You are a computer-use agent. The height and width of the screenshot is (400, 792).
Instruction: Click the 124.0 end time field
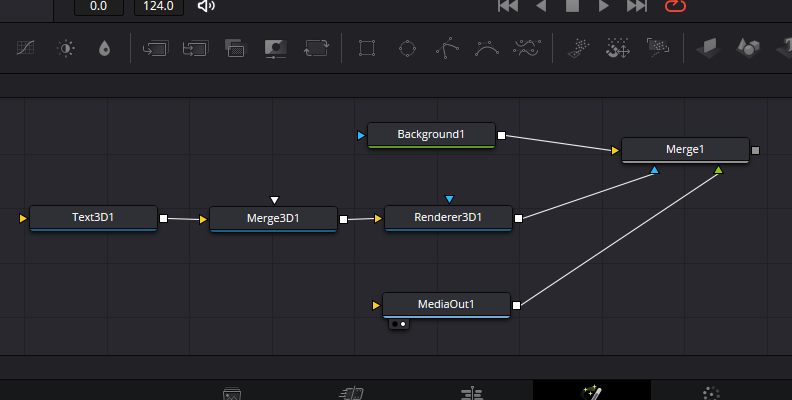coord(159,6)
